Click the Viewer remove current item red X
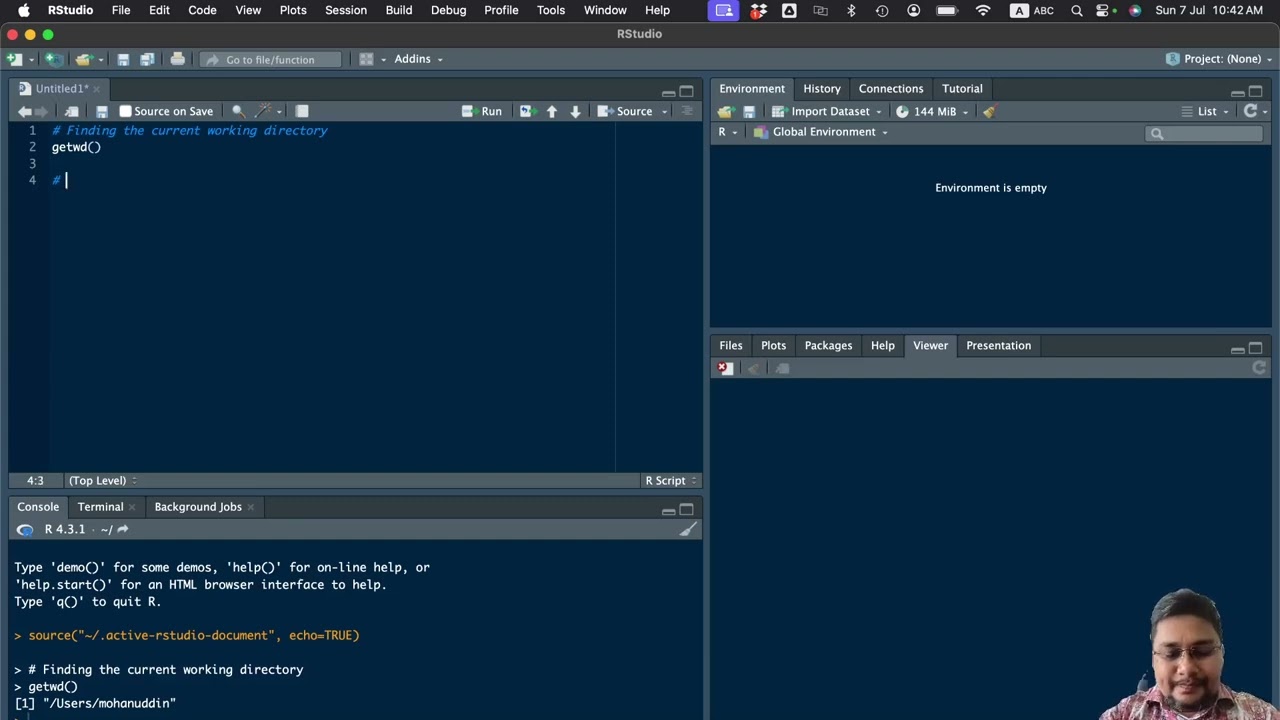Viewport: 1280px width, 720px height. point(725,368)
